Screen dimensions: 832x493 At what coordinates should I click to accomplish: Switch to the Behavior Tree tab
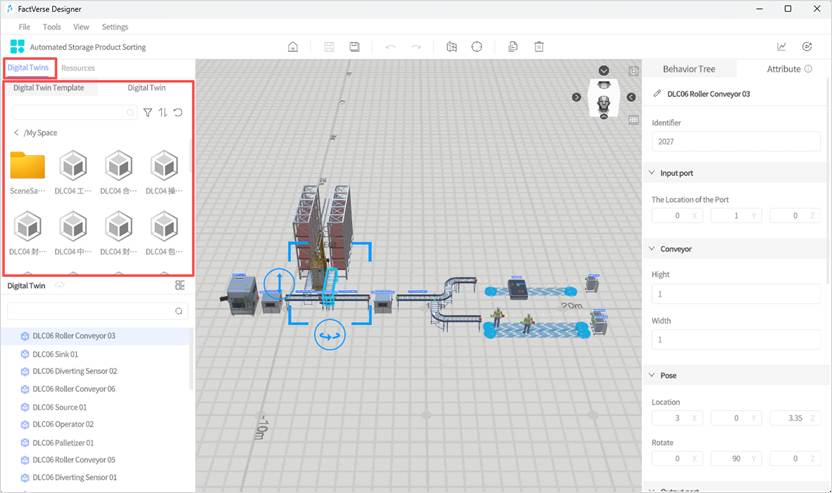(689, 69)
